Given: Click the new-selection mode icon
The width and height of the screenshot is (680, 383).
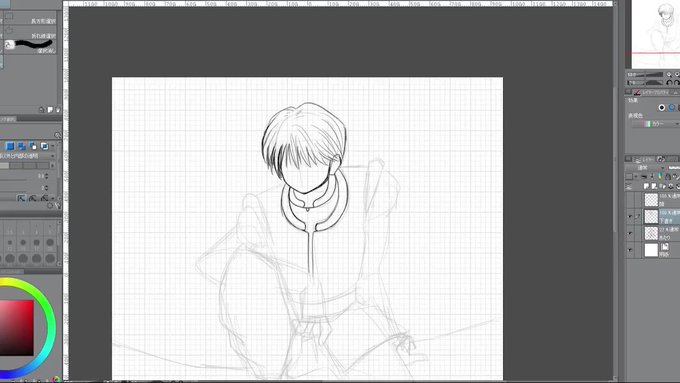Looking at the screenshot, I should 10,146.
